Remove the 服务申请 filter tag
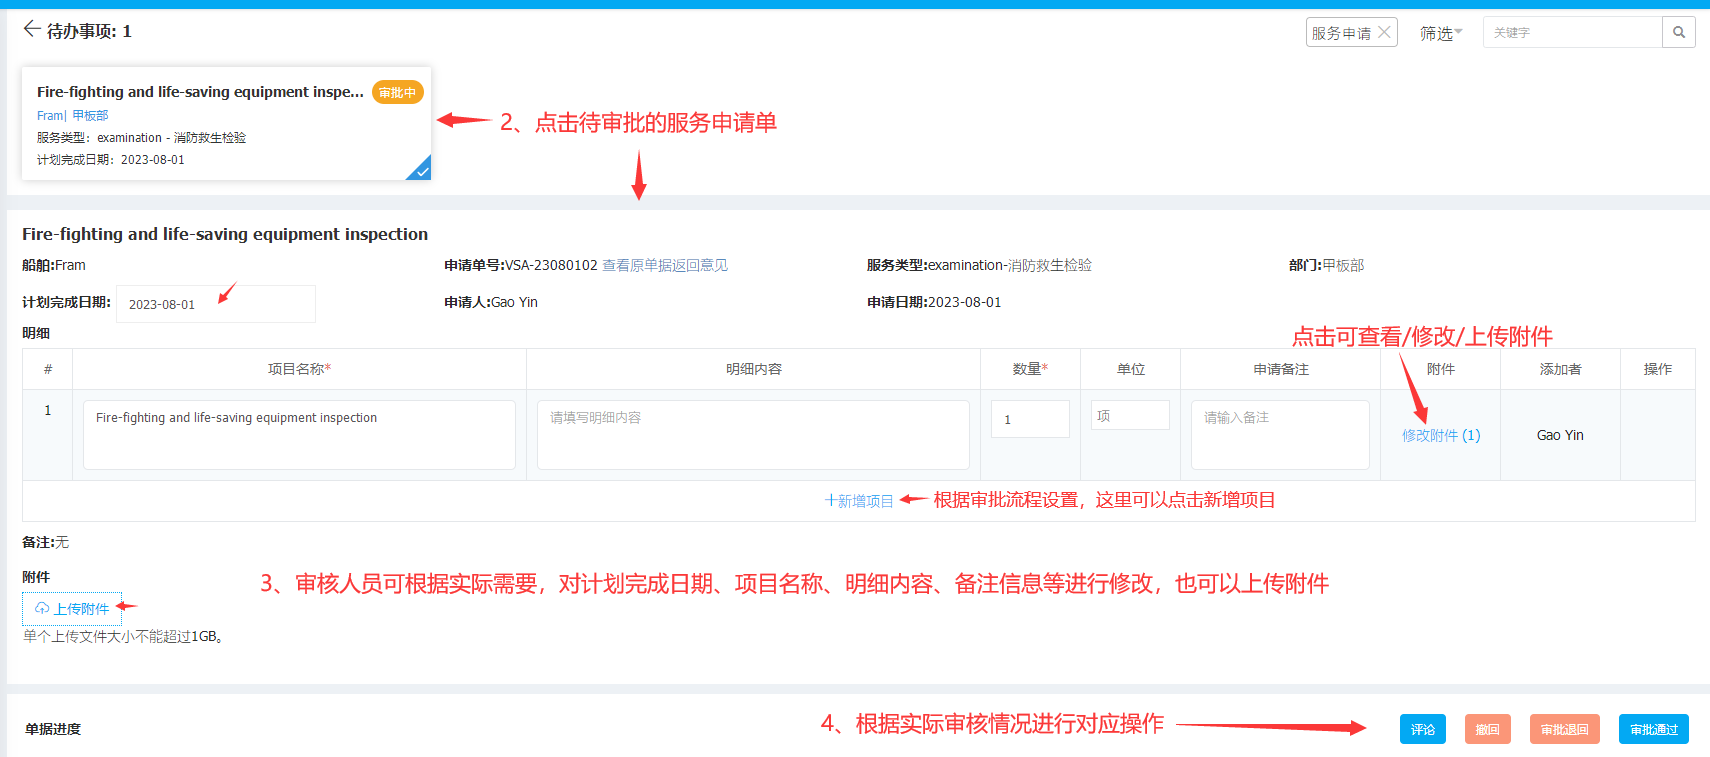 (1384, 32)
